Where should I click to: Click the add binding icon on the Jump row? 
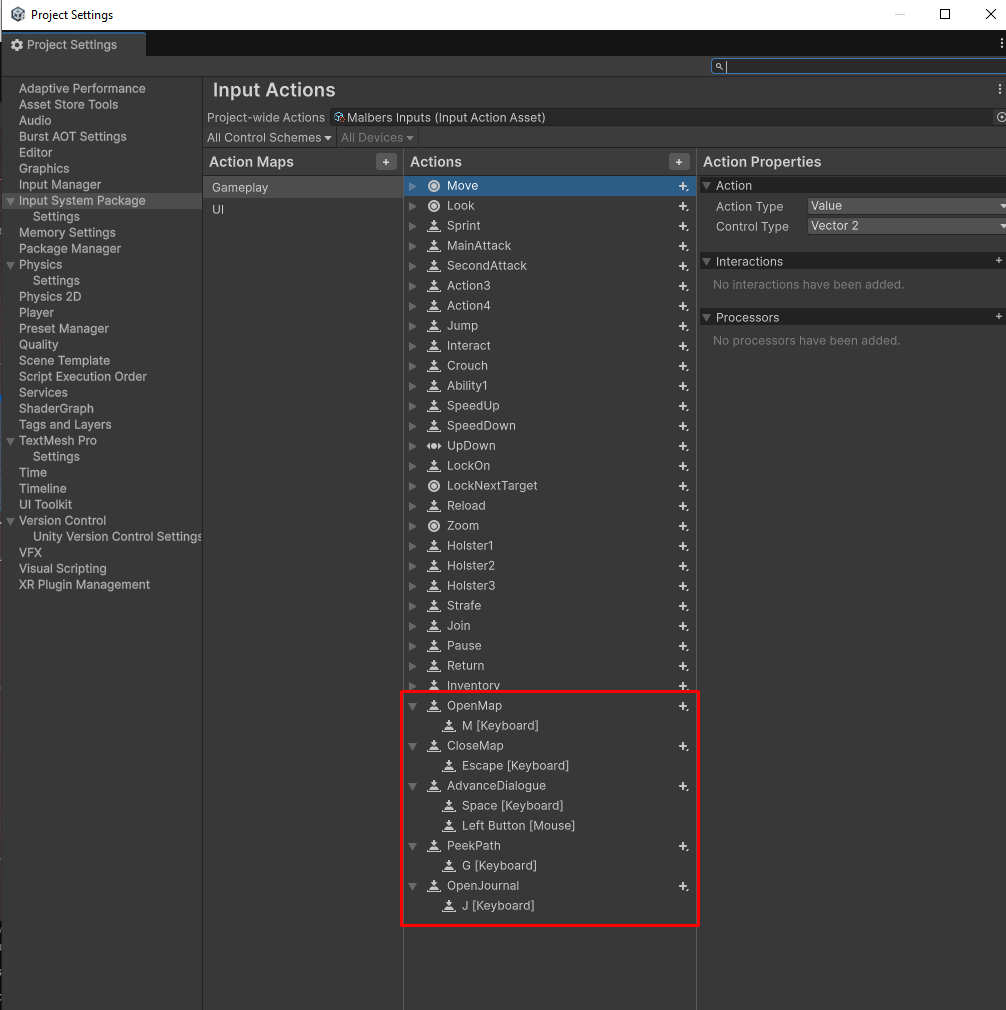click(684, 326)
